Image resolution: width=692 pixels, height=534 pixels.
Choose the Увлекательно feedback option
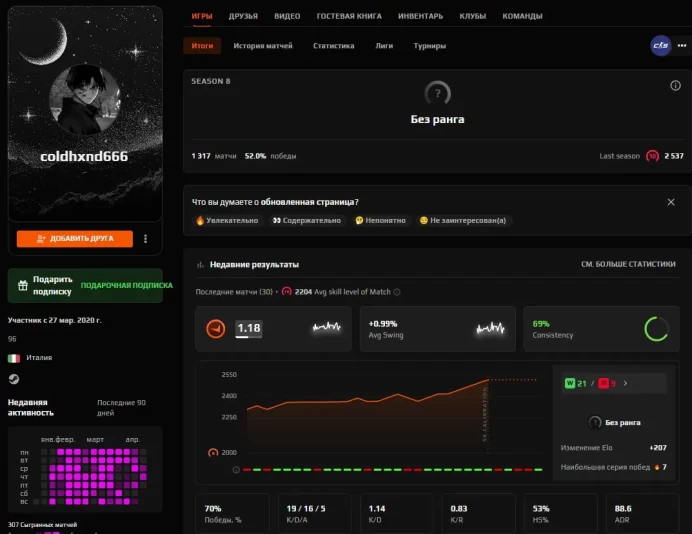click(227, 220)
